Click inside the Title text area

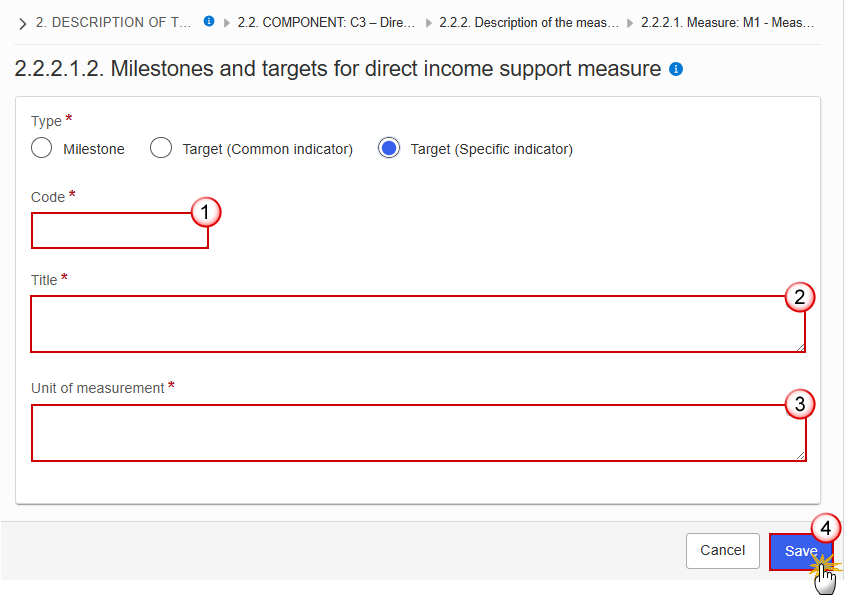pyautogui.click(x=418, y=324)
